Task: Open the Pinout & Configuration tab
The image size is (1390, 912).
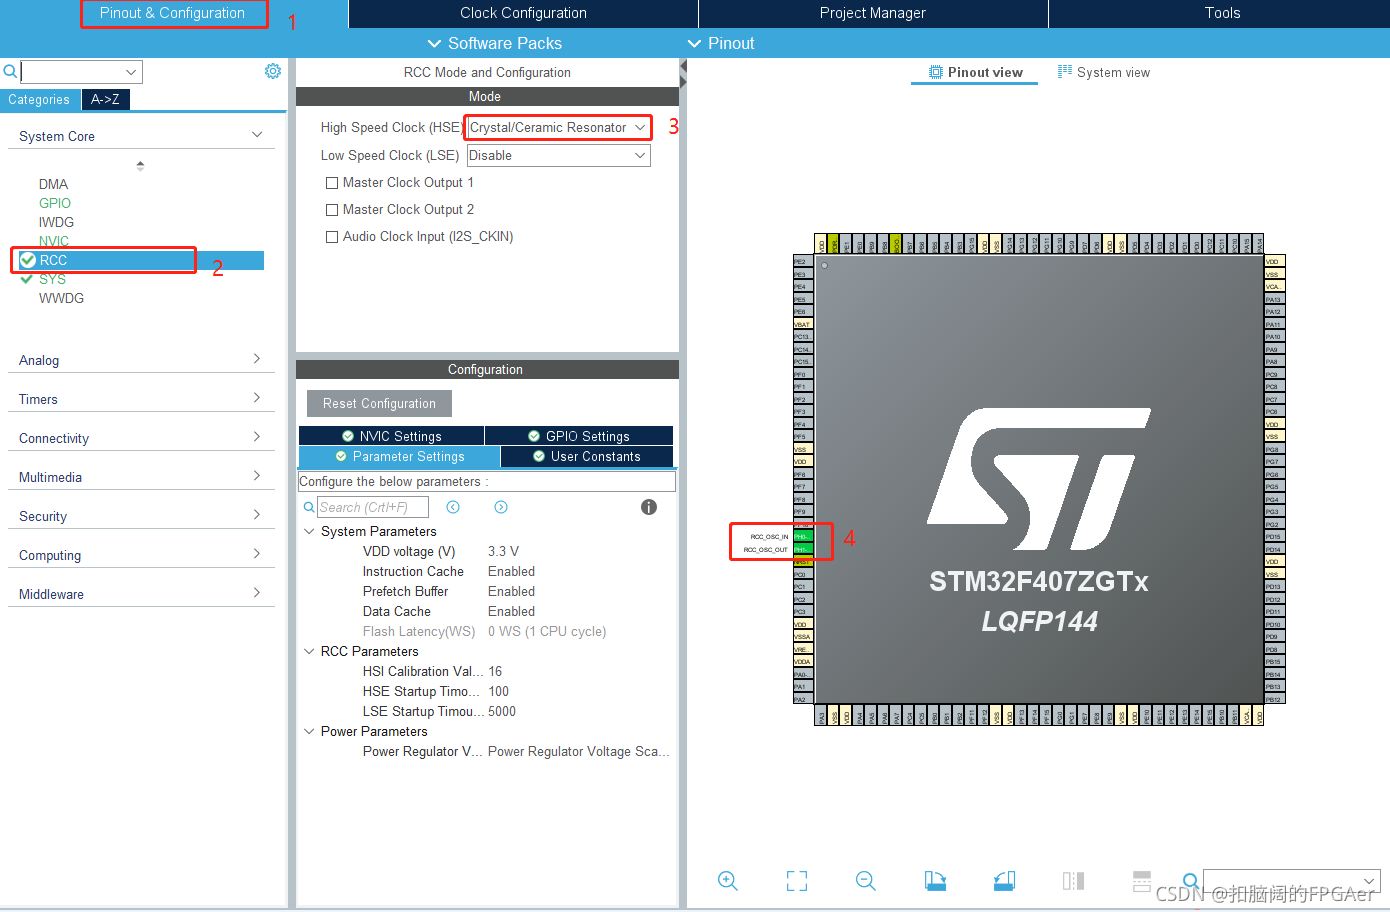Action: [173, 13]
